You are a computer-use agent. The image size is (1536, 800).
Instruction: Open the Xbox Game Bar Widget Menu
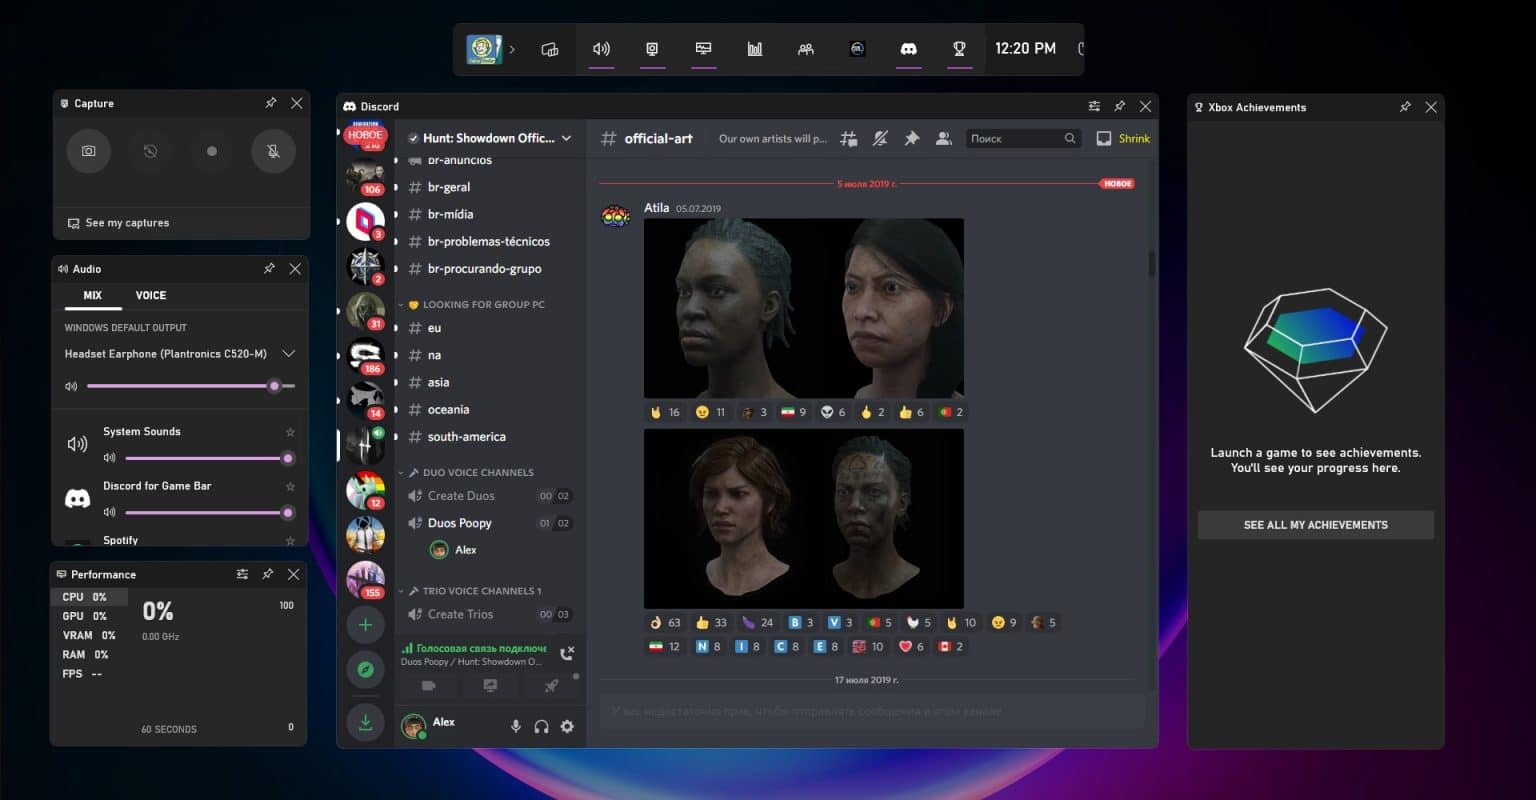tap(549, 48)
